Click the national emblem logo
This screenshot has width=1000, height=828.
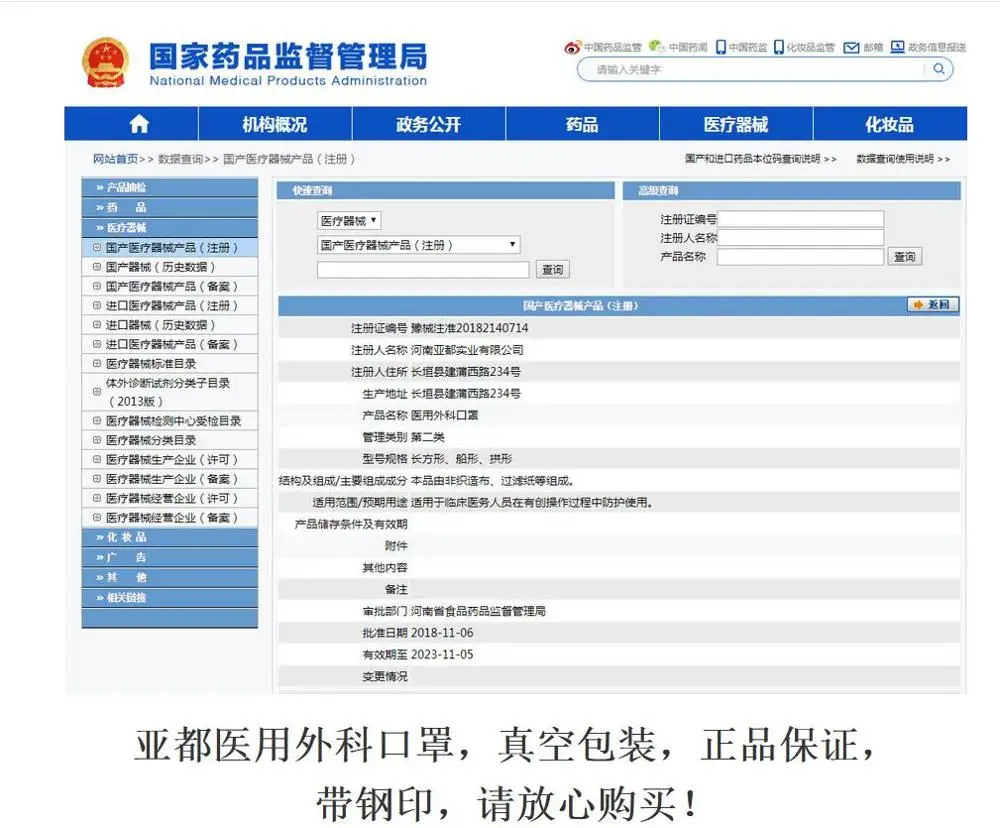click(106, 62)
